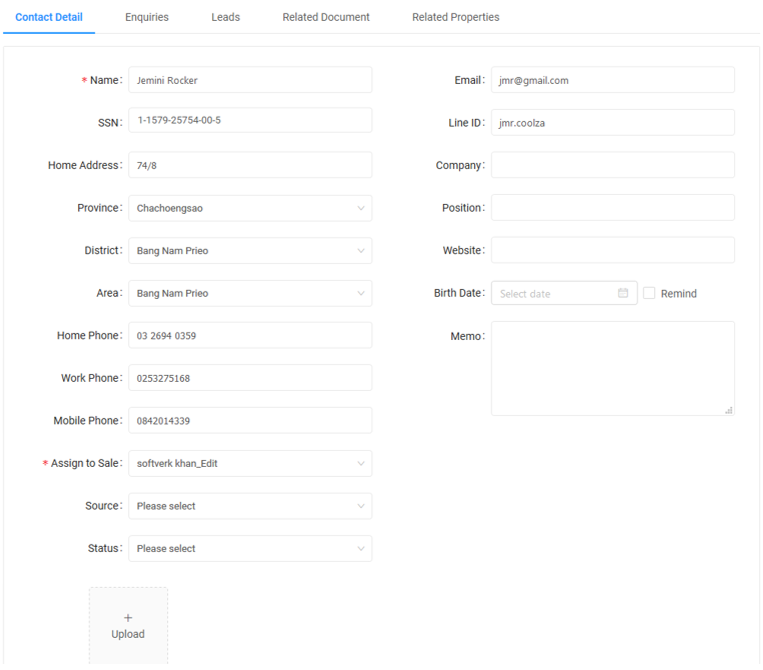Open the Area dropdown list
Image resolution: width=763 pixels, height=670 pixels.
click(250, 293)
